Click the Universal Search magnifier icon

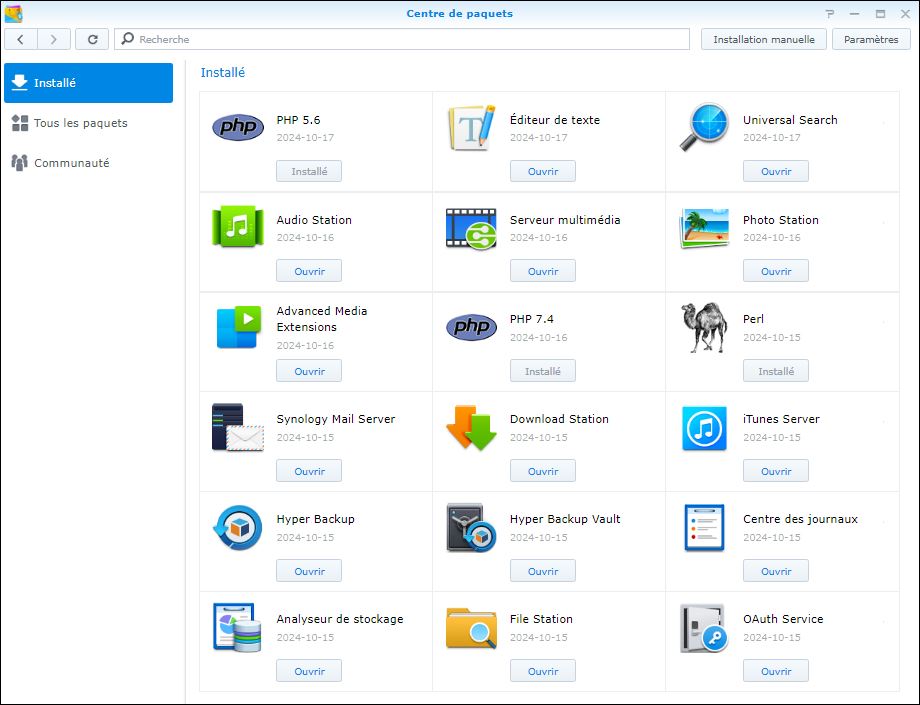(x=704, y=127)
